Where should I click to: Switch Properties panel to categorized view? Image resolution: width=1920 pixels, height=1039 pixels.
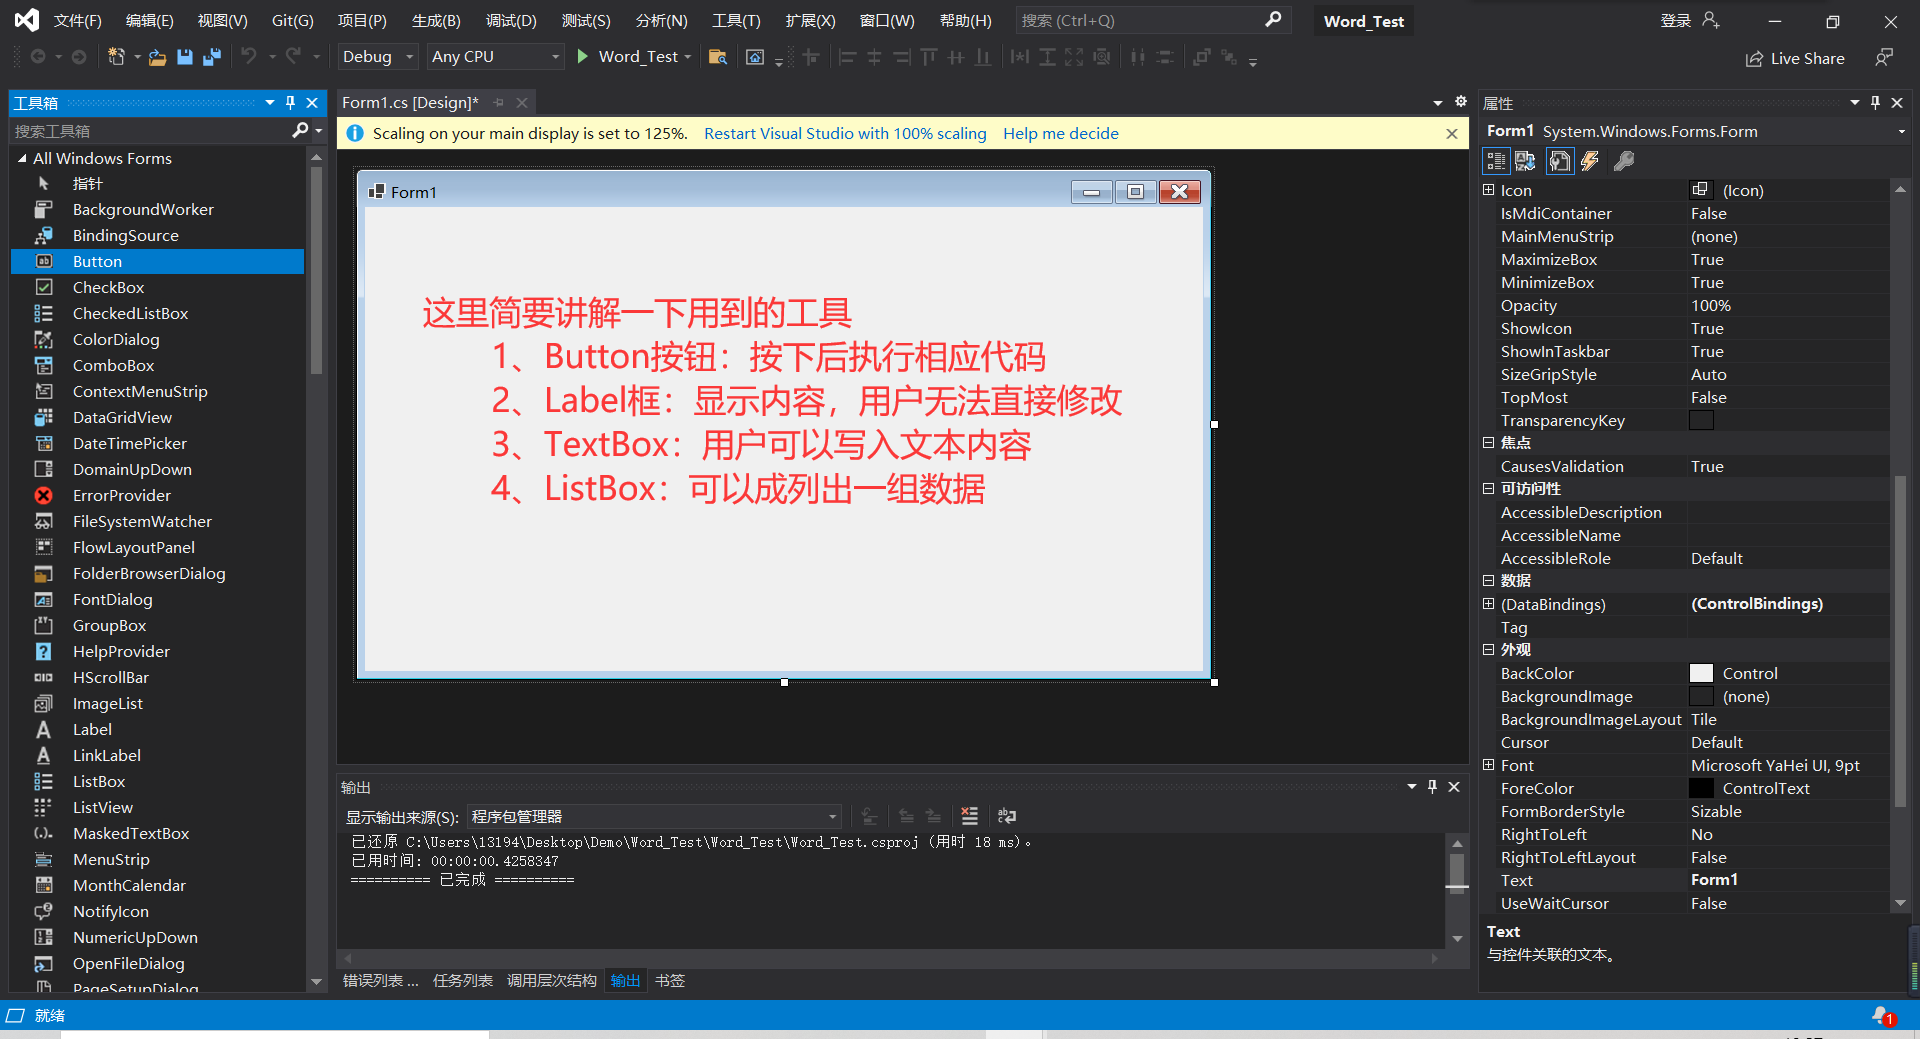1496,161
